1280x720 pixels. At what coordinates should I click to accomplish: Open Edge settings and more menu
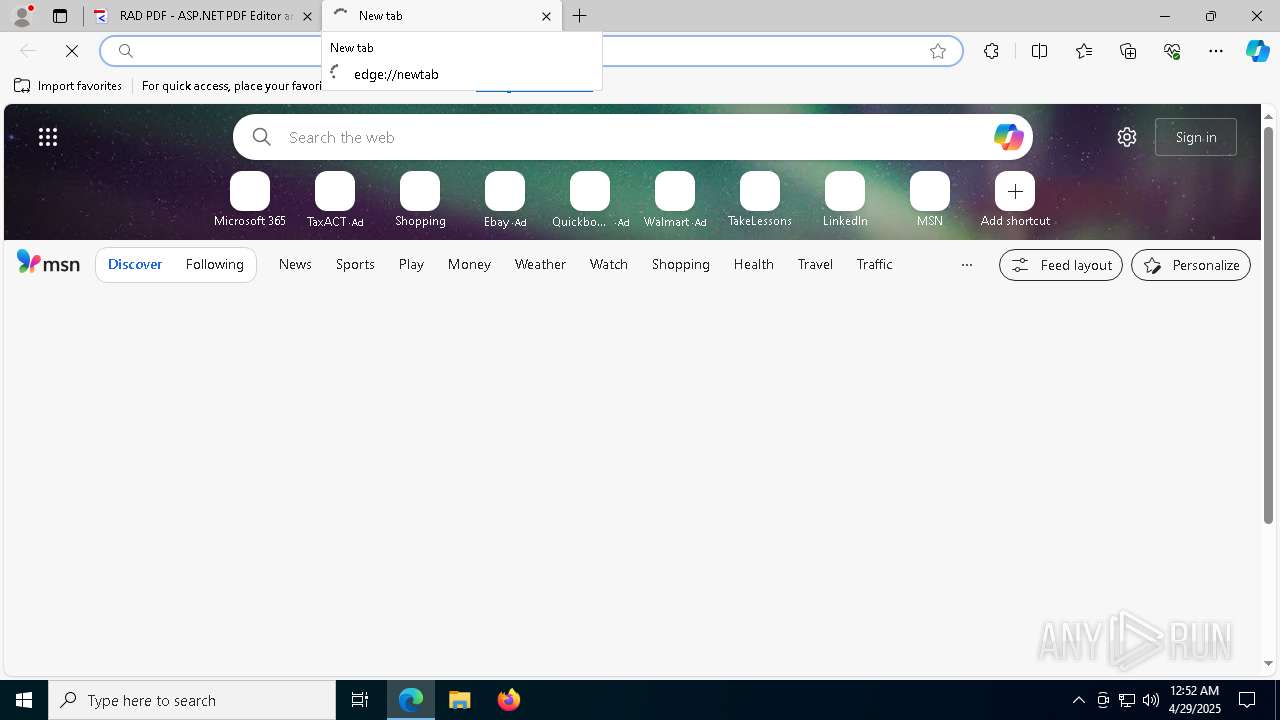coord(1216,51)
